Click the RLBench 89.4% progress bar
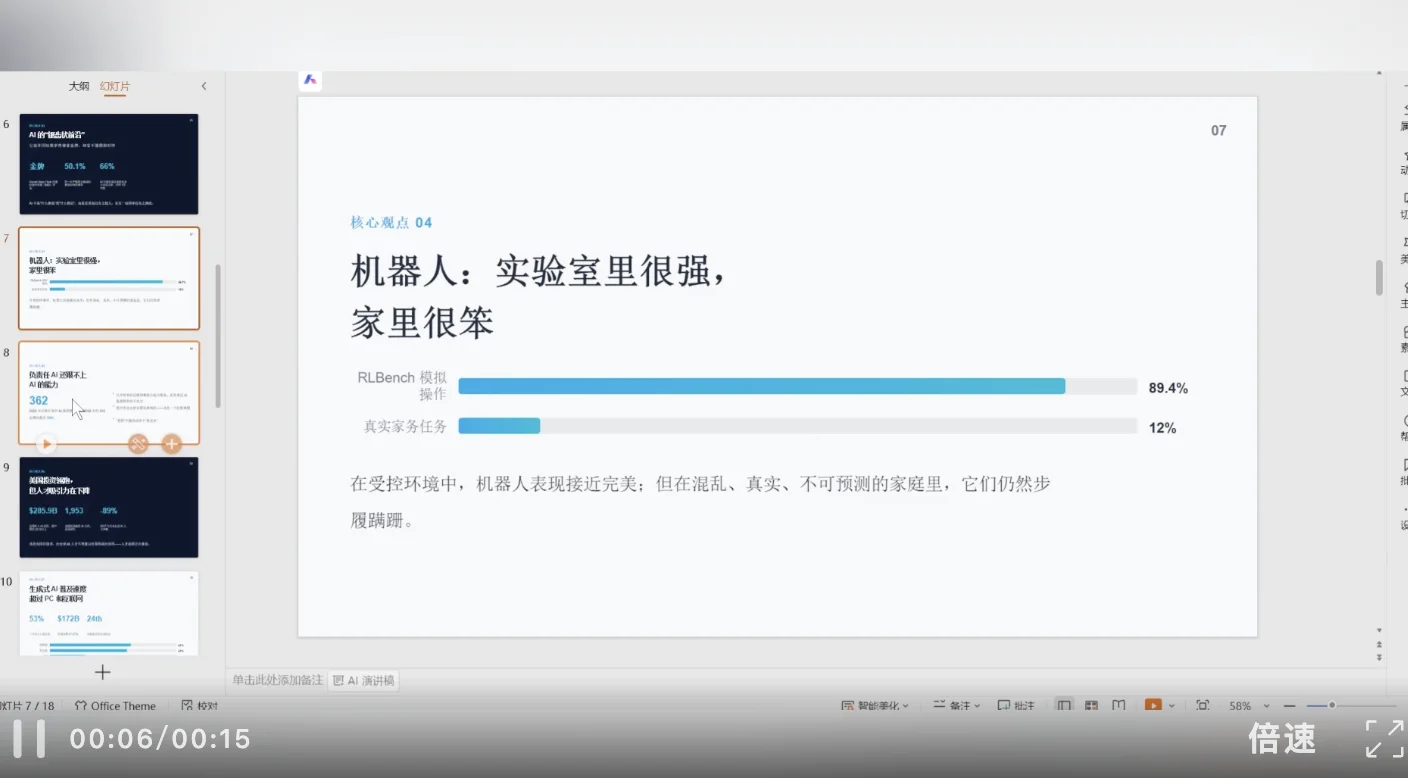Image resolution: width=1408 pixels, height=778 pixels. (798, 386)
